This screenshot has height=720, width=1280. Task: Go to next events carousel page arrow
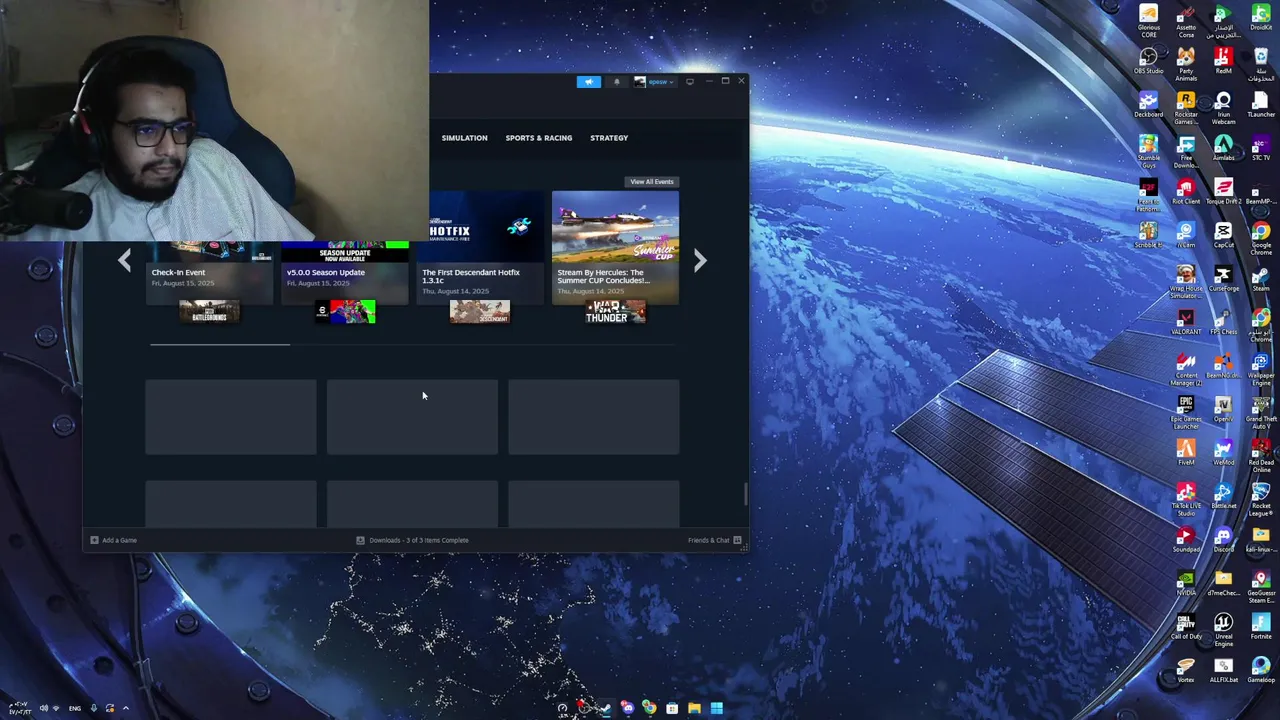tap(700, 261)
